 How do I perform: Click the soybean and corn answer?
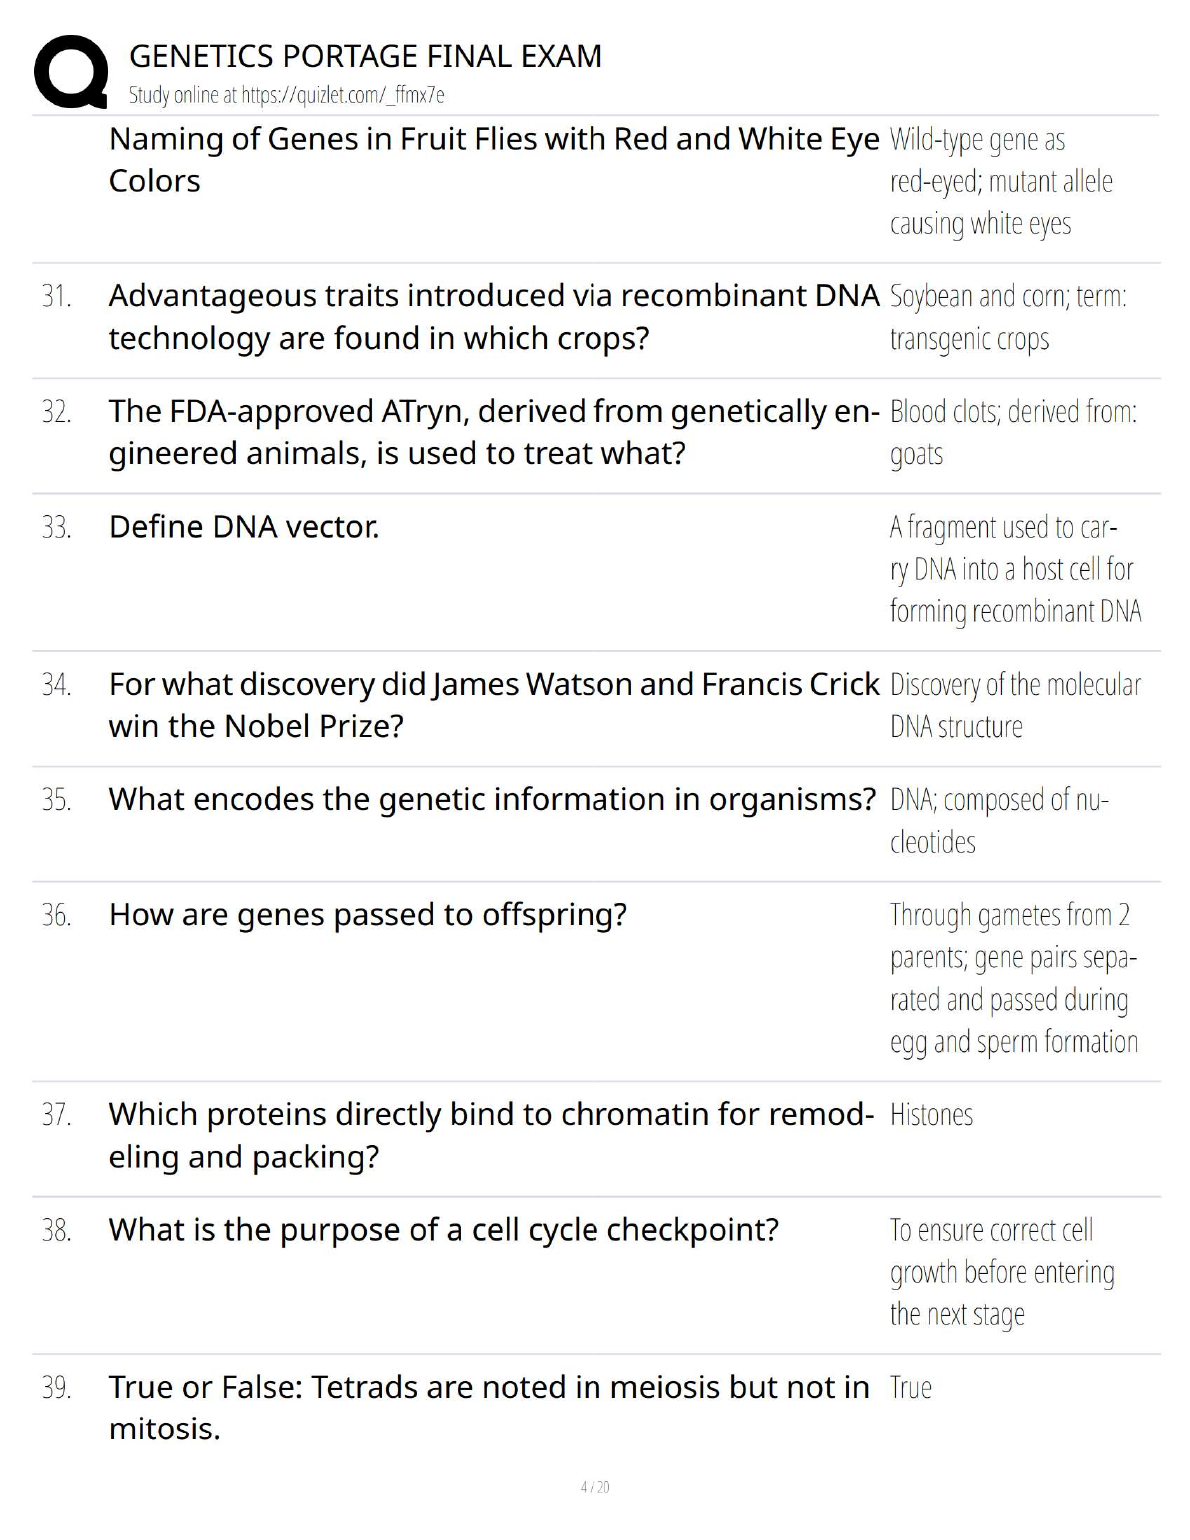[1007, 317]
